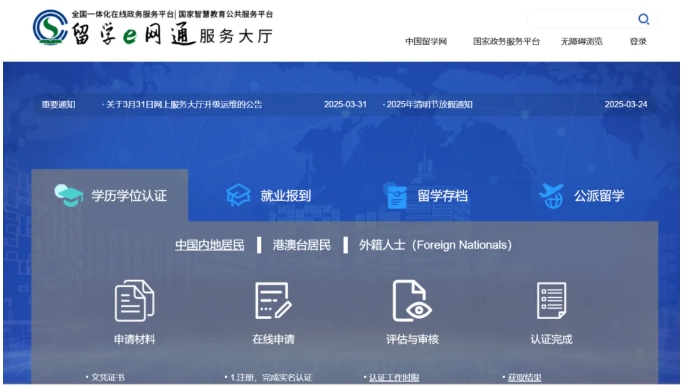Viewport: 683px width, 389px height.
Task: Select 外籍人士 (Foreign Nationals) option
Action: pos(435,245)
